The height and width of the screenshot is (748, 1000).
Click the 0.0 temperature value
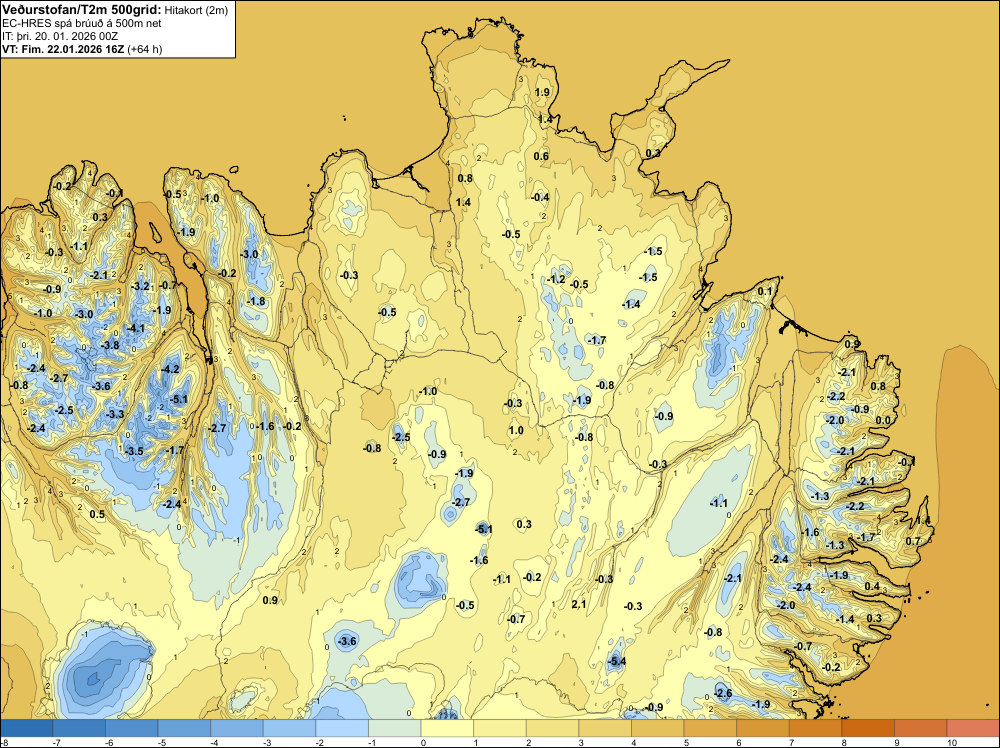tap(883, 420)
